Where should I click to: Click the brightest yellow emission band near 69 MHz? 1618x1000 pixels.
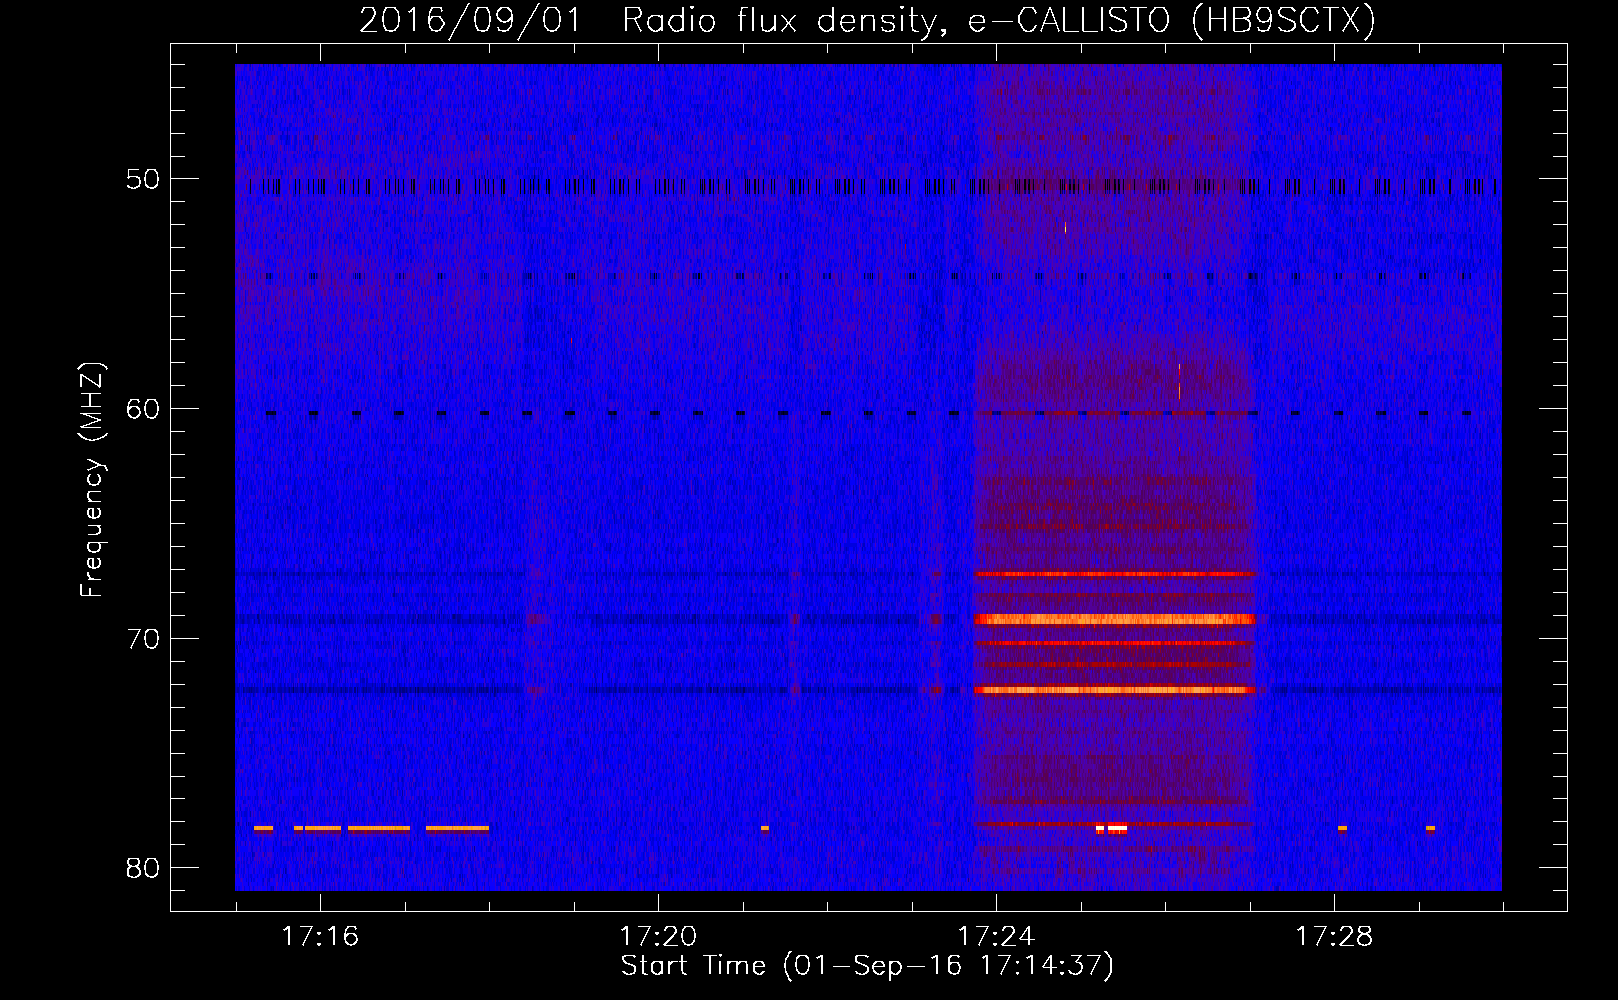click(x=1114, y=619)
